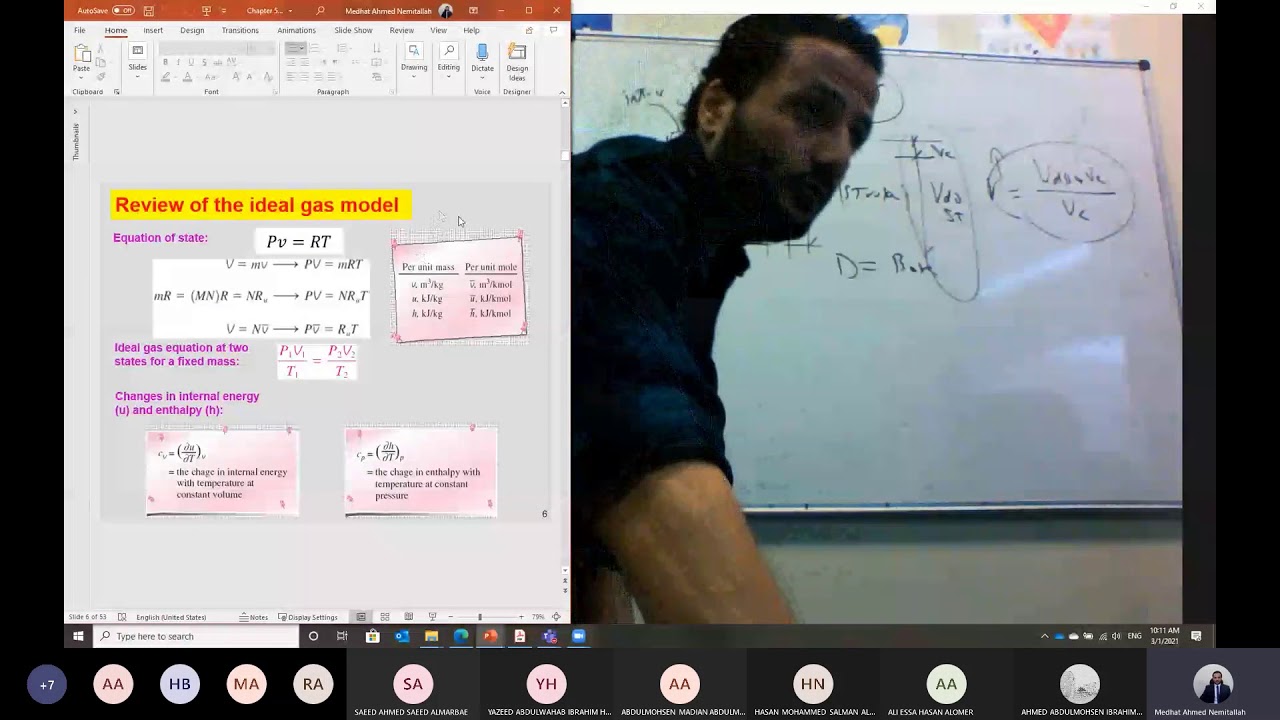Click the Copy icon

click(x=101, y=62)
